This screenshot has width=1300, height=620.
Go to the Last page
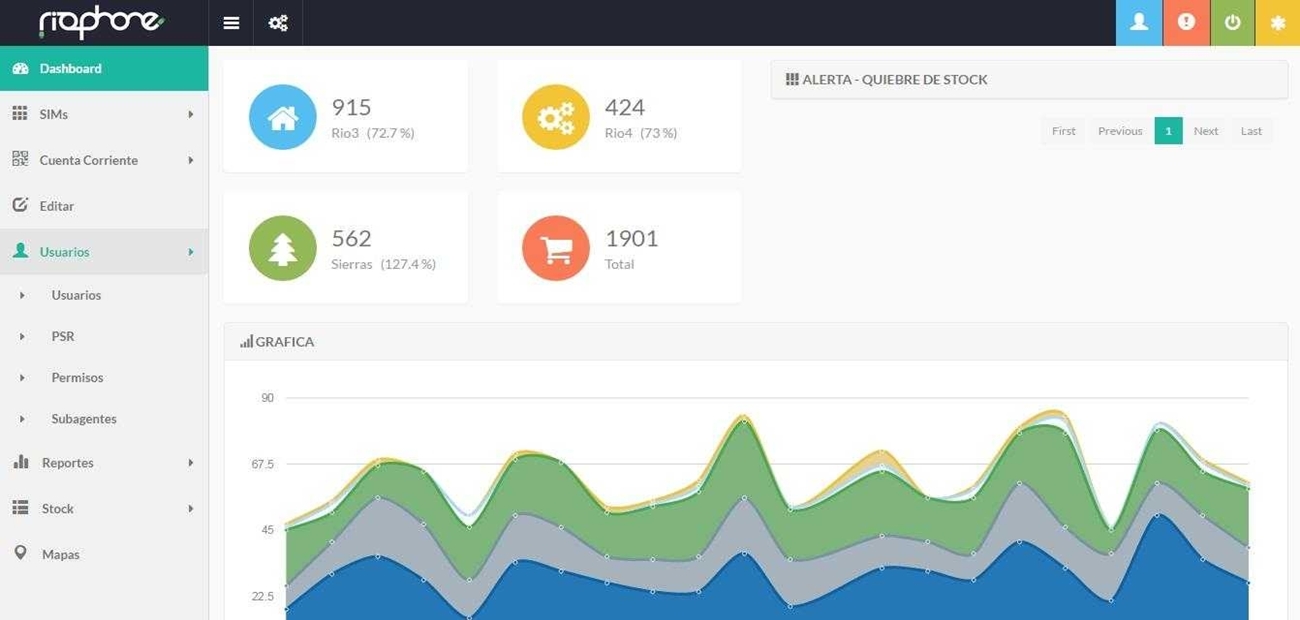coord(1251,131)
